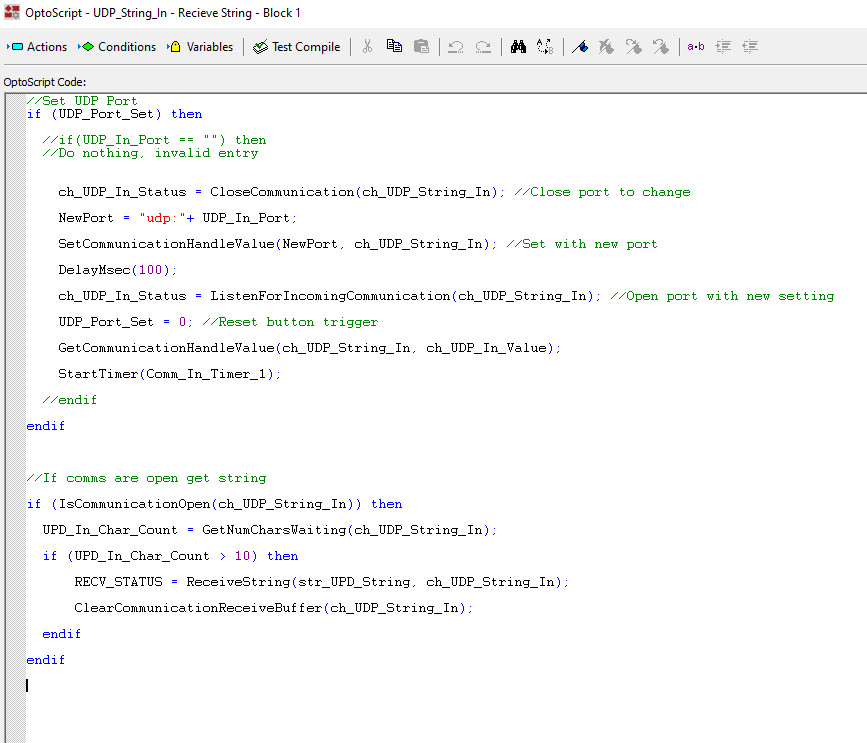Open the Actions command list
867x743 pixels.
click(37, 47)
